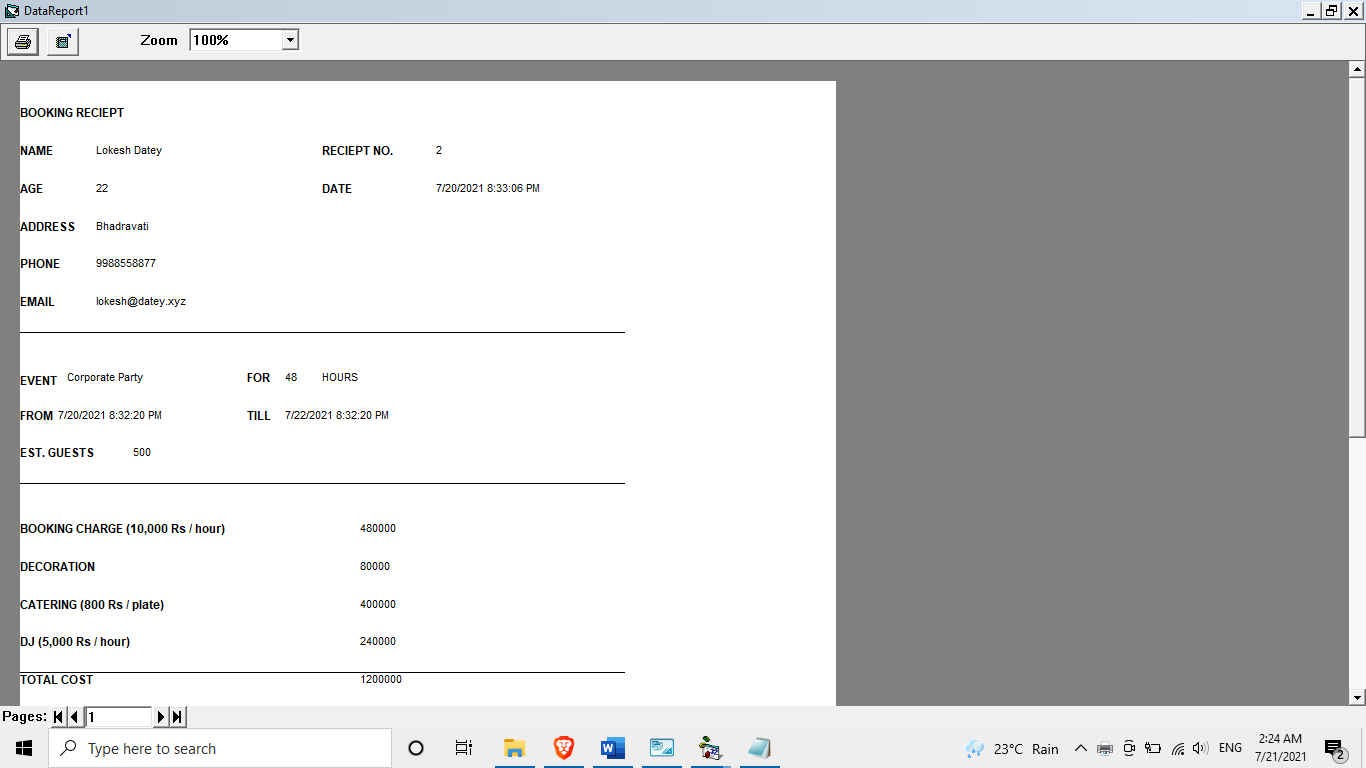This screenshot has width=1366, height=768.
Task: Click the taskbar search box
Action: (x=220, y=748)
